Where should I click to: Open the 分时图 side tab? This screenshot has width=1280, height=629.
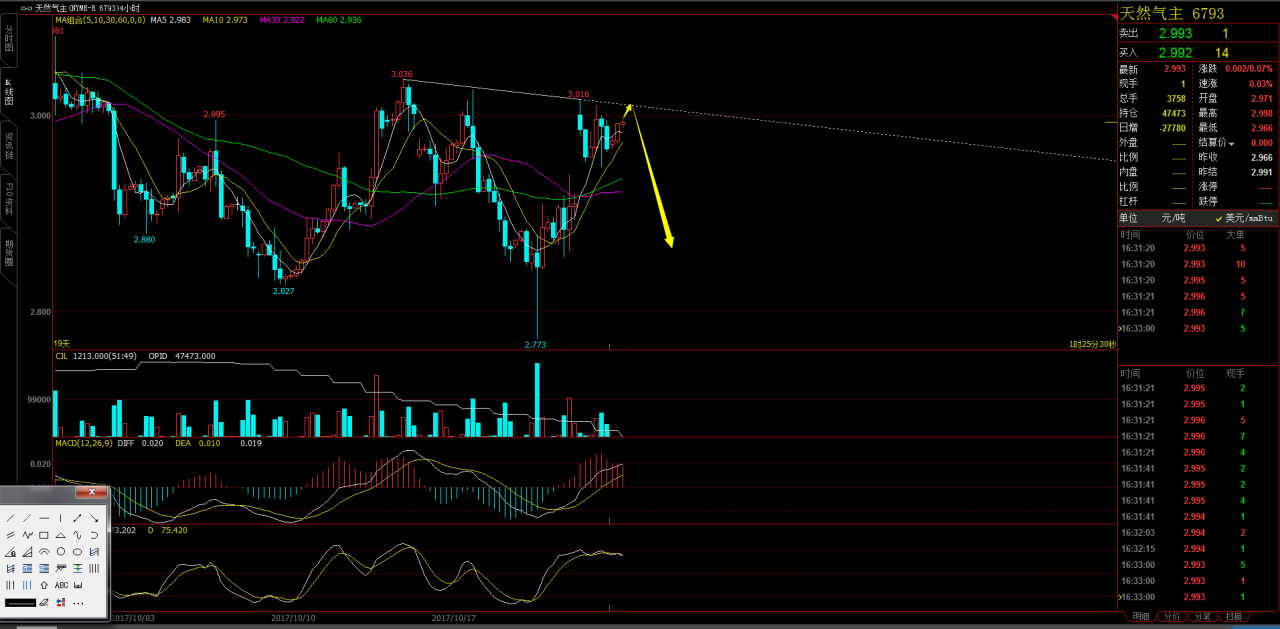click(8, 38)
